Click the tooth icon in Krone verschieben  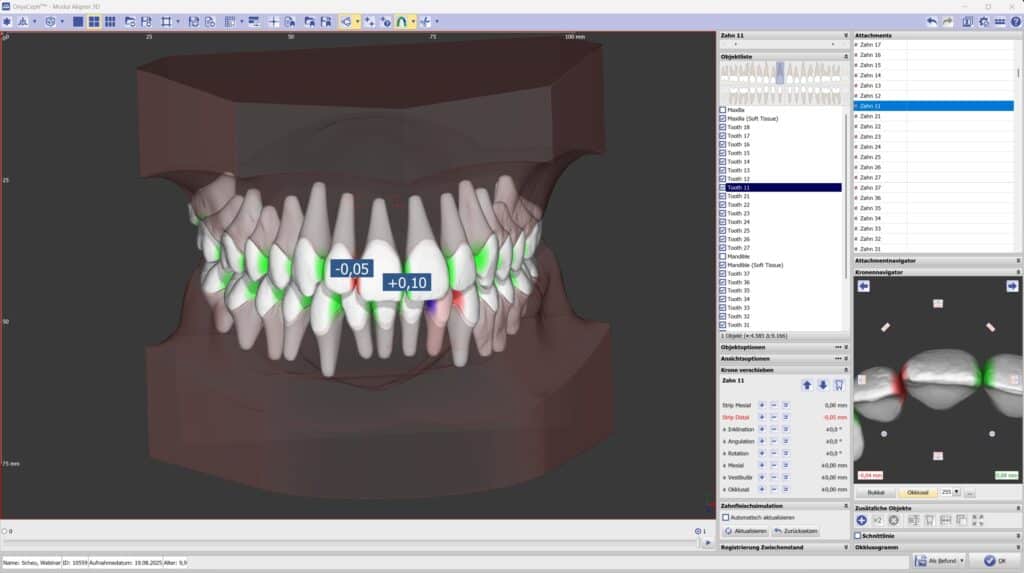click(x=838, y=384)
